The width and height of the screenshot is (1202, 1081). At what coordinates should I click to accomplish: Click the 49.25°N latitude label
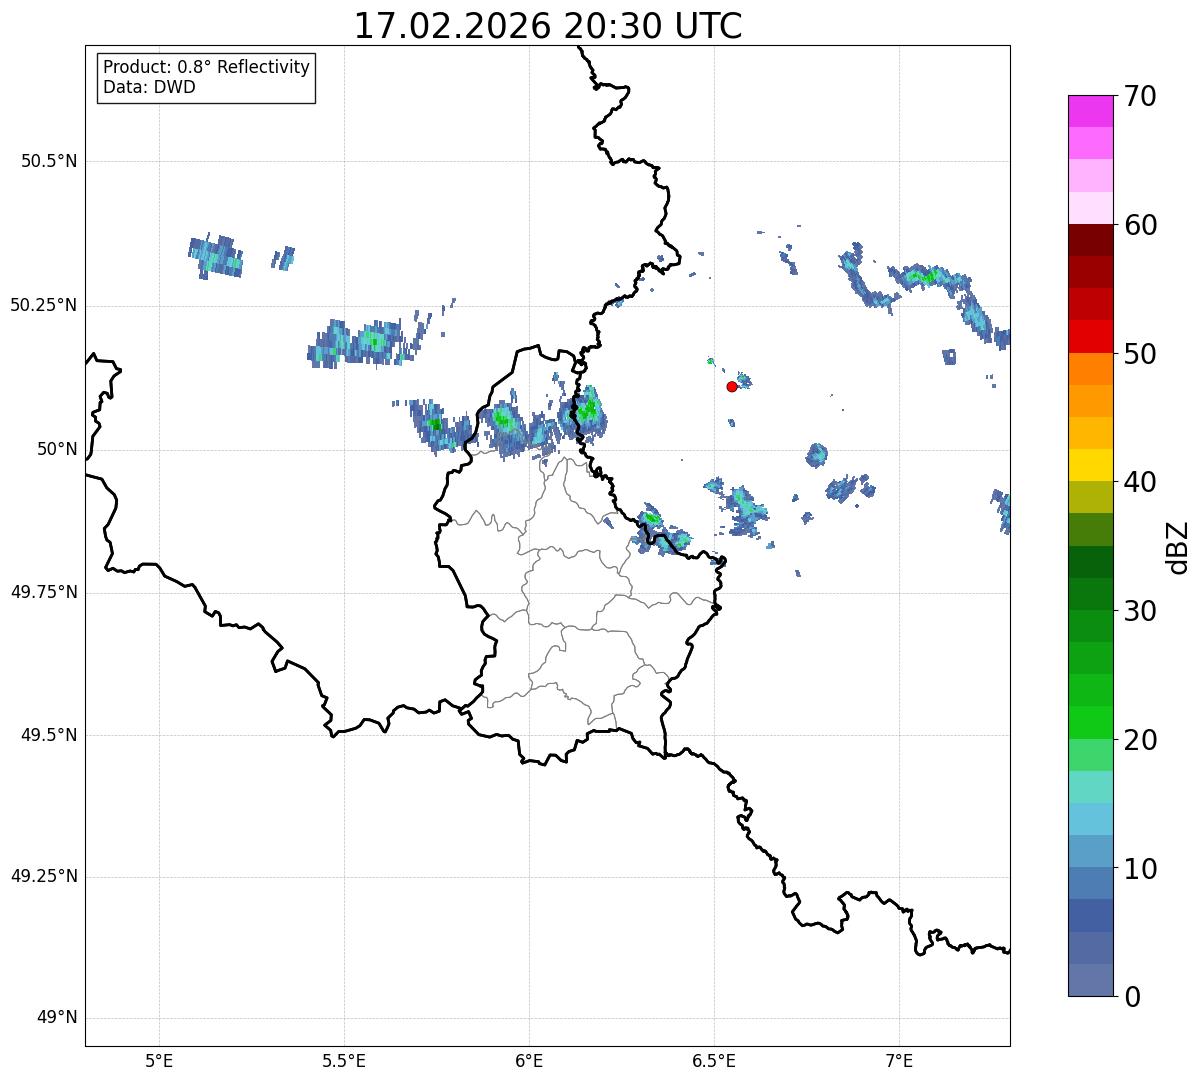click(44, 876)
